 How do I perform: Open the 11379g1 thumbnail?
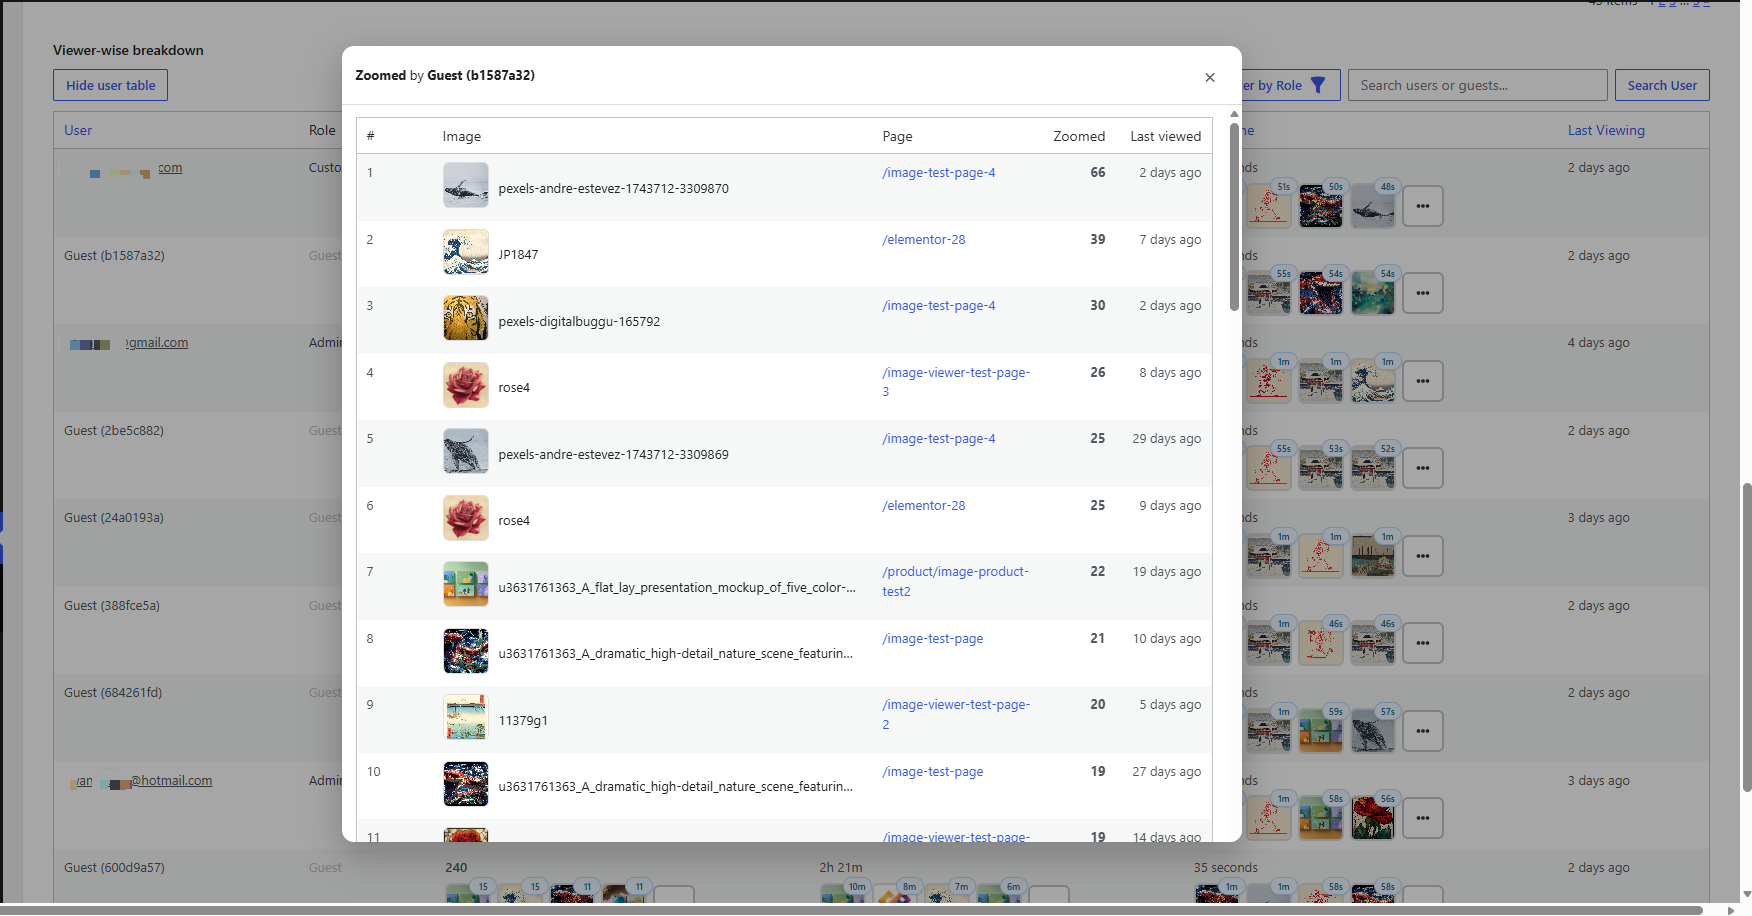tap(466, 717)
